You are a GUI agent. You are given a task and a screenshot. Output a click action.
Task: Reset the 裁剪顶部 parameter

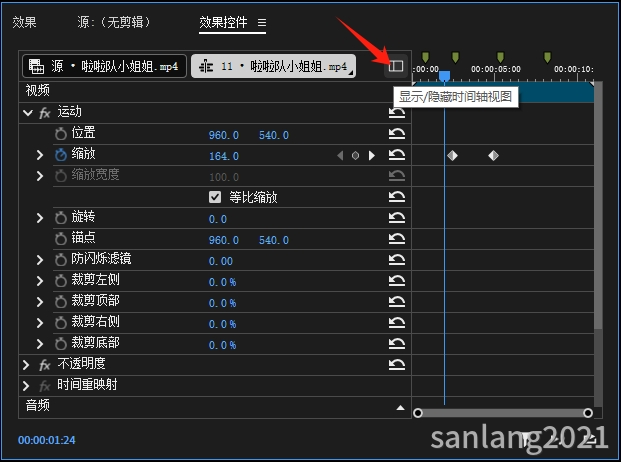pyautogui.click(x=396, y=302)
